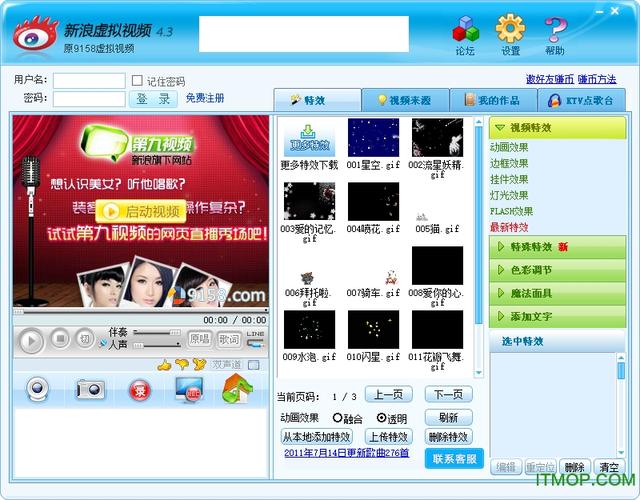
Task: Click the green house arrow icon
Action: pyautogui.click(x=236, y=389)
